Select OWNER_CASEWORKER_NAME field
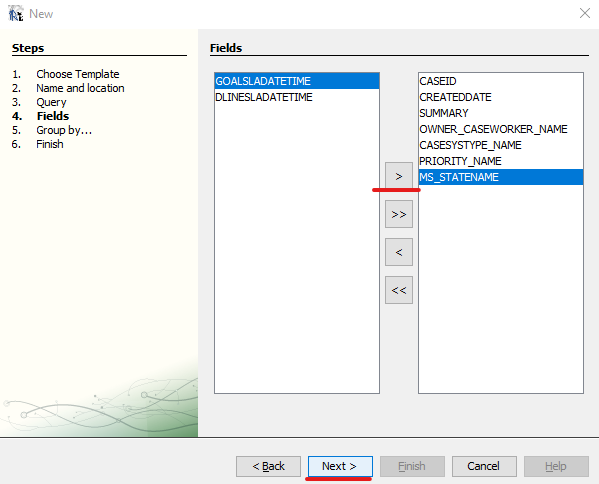 click(501, 129)
